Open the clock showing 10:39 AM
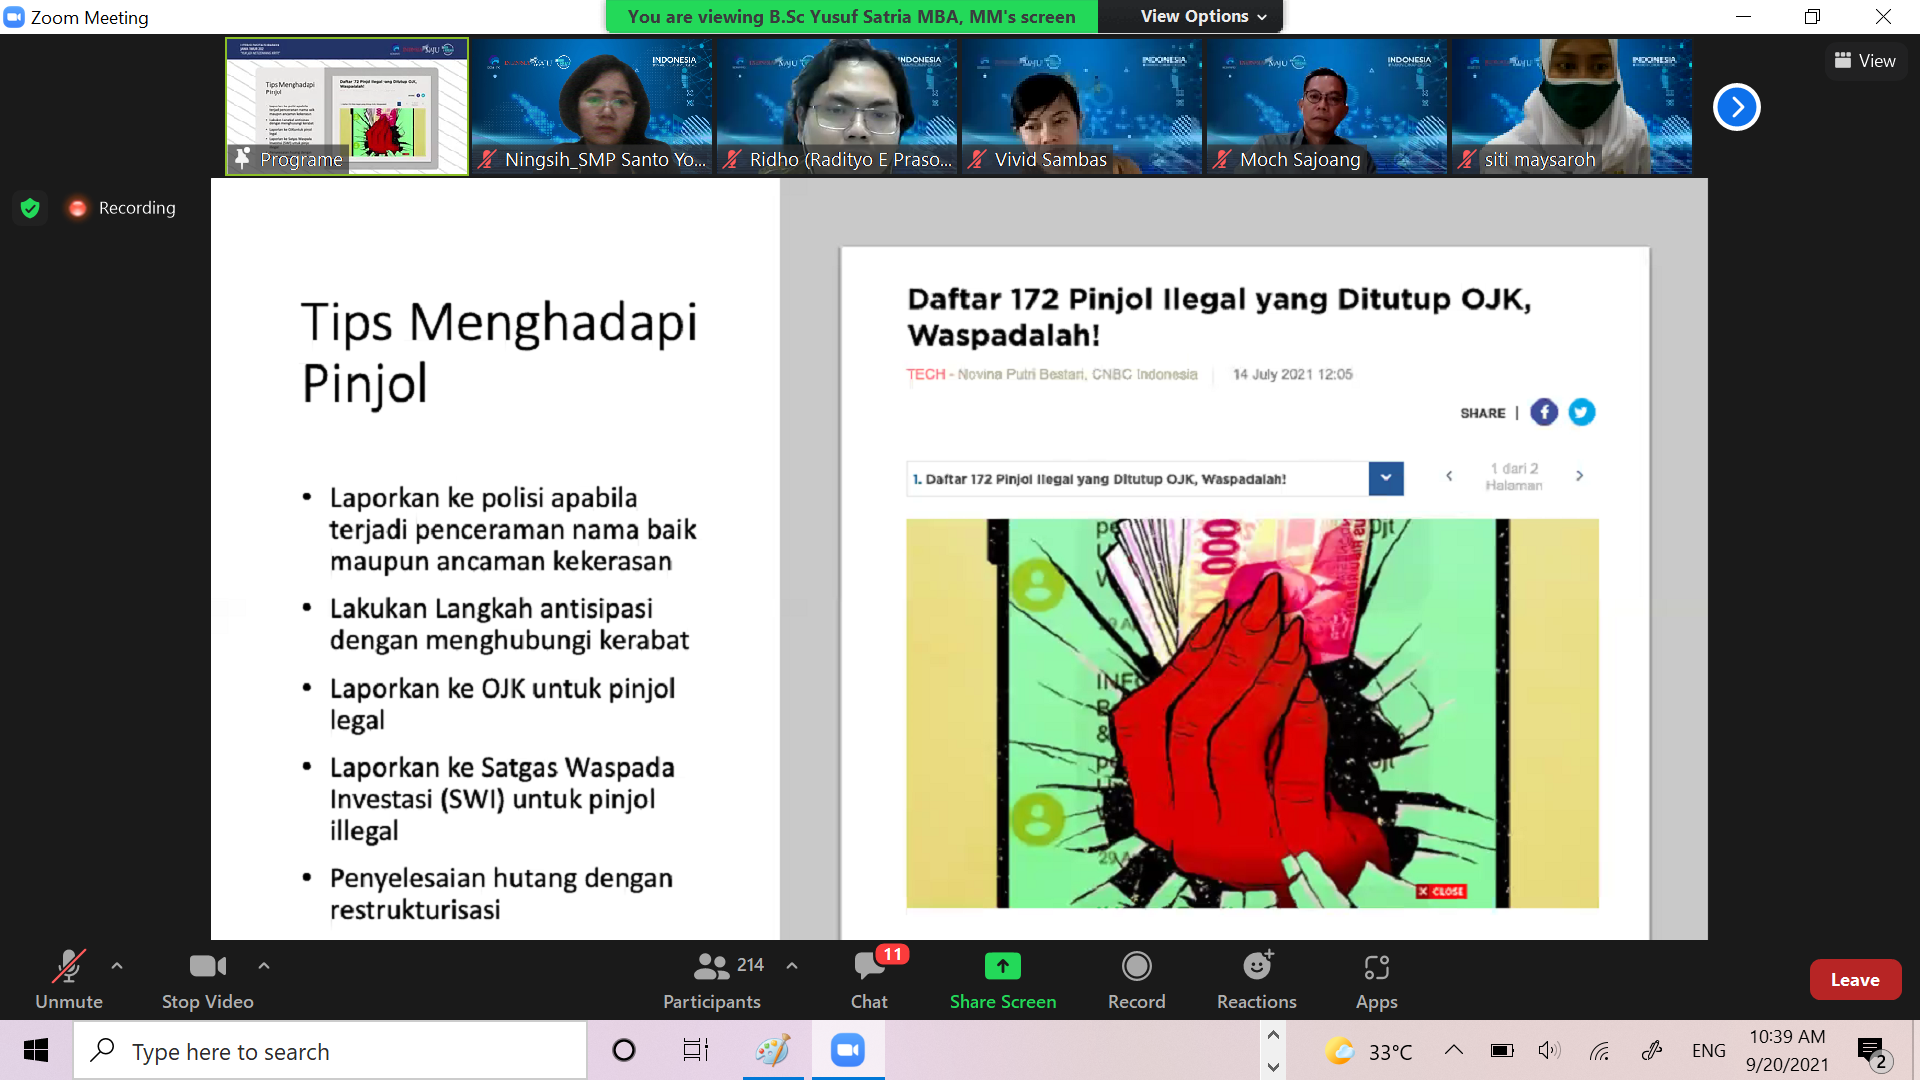Image resolution: width=1920 pixels, height=1080 pixels. click(x=1788, y=1050)
